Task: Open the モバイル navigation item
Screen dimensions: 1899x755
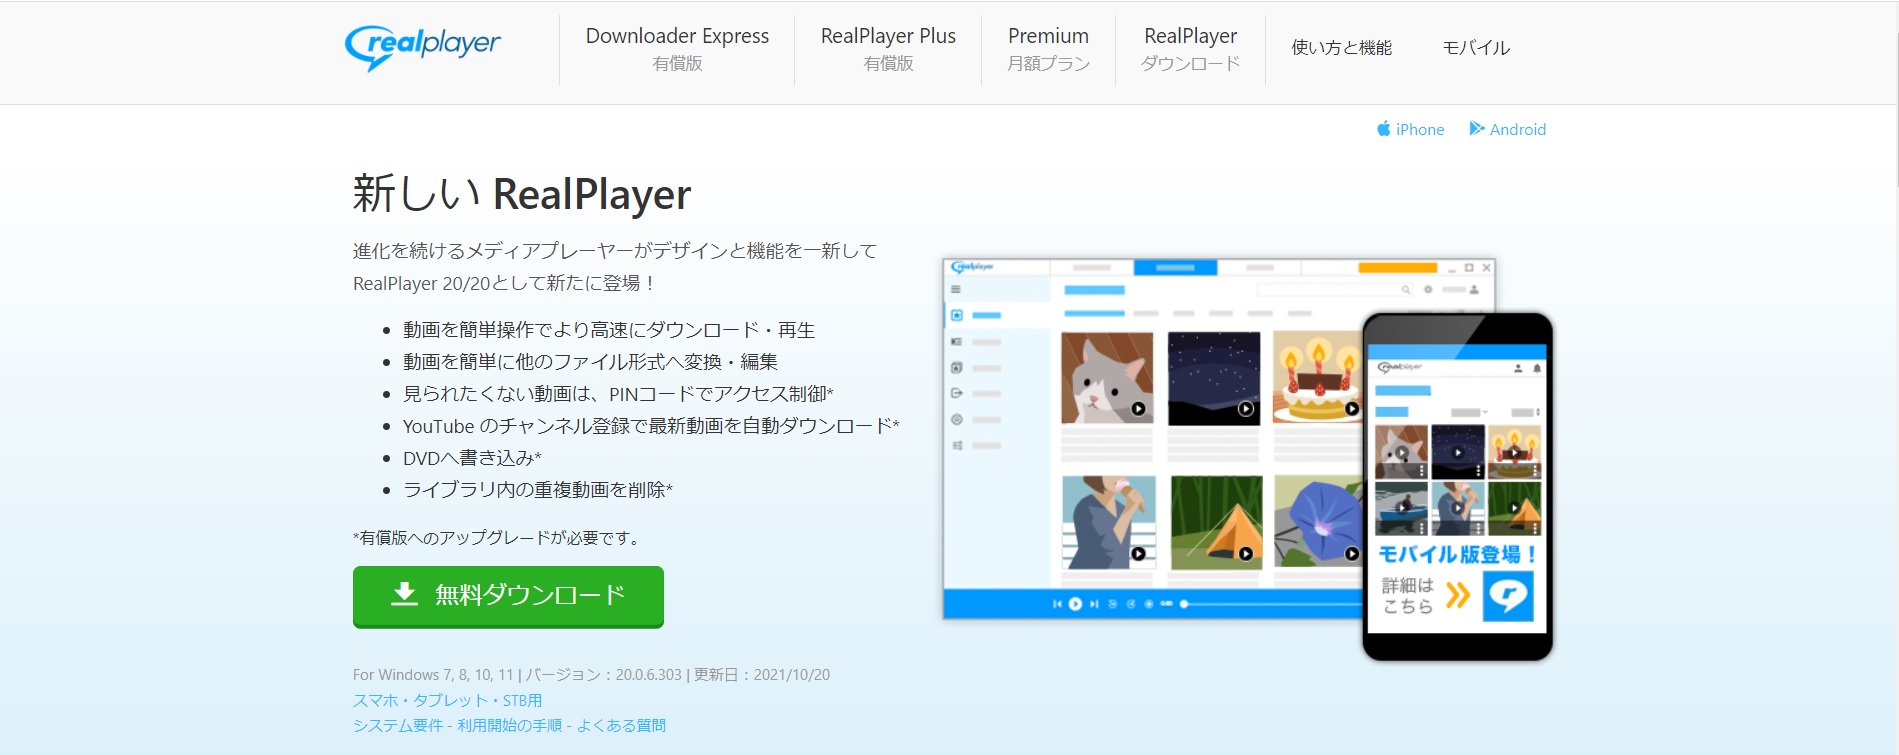Action: 1475,48
